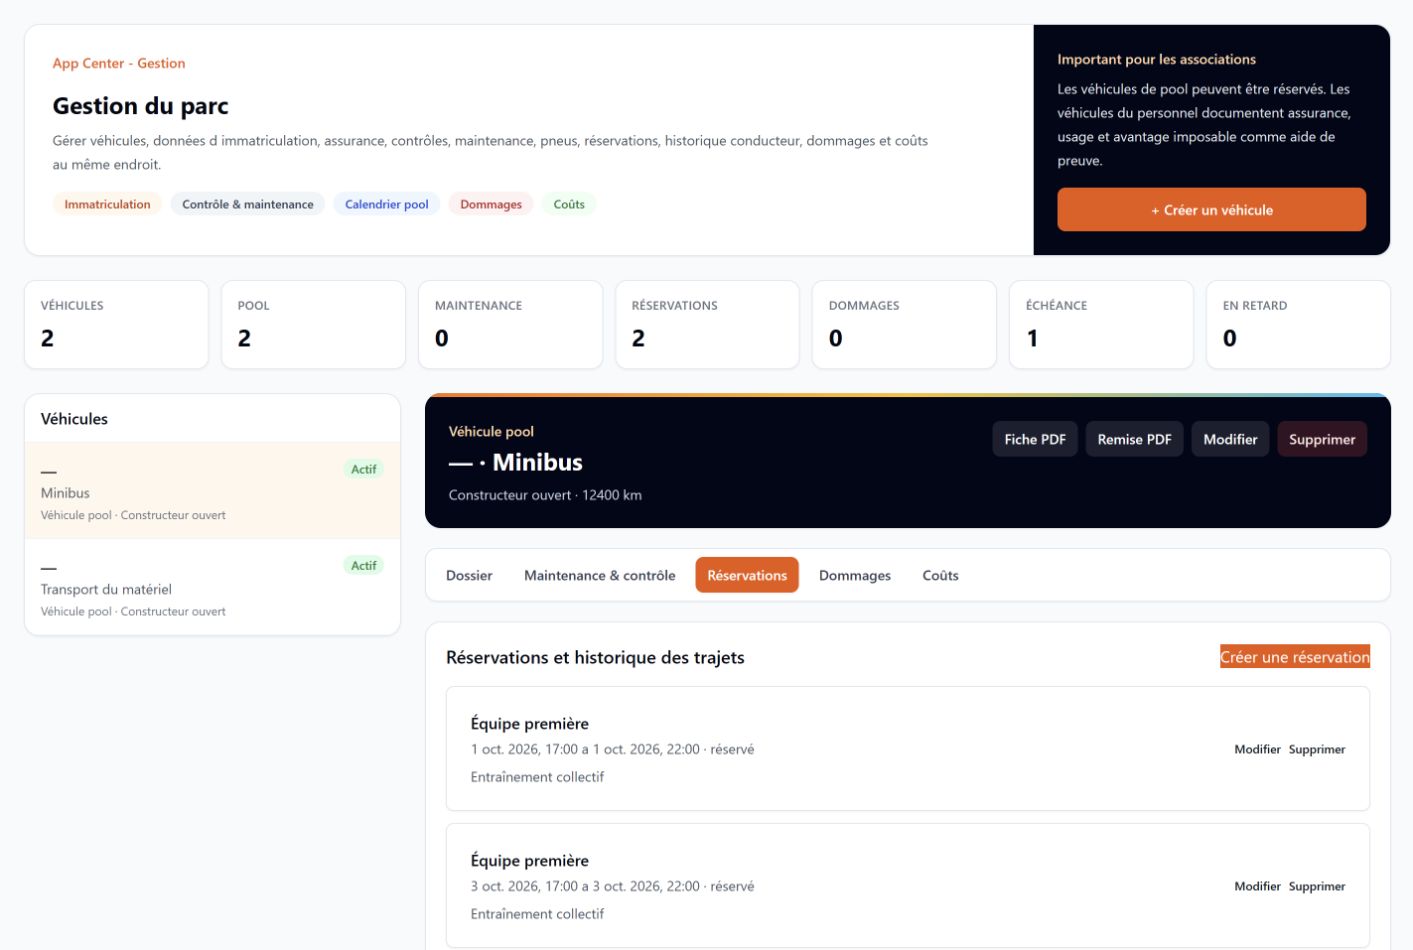
Task: Select the 'Transport du matériel' vehicle
Action: click(212, 587)
